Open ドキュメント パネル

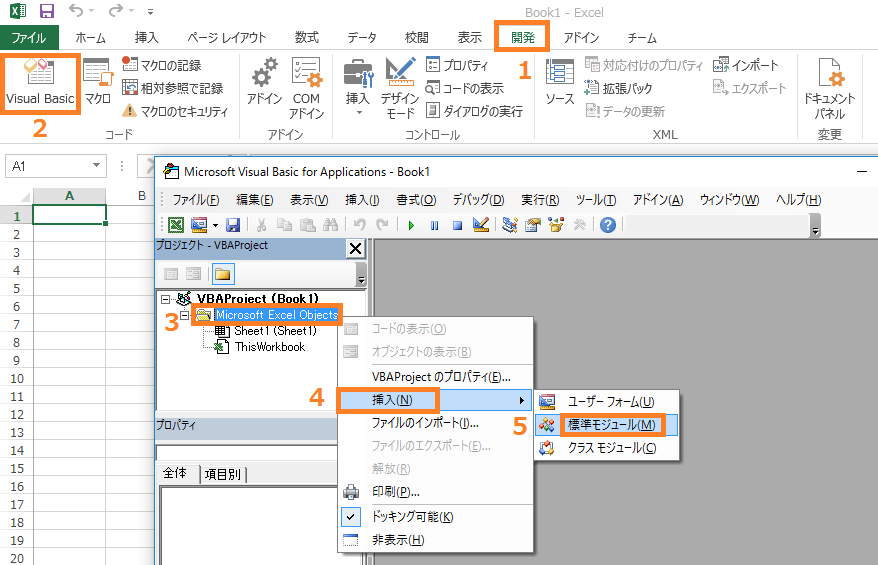pos(829,88)
